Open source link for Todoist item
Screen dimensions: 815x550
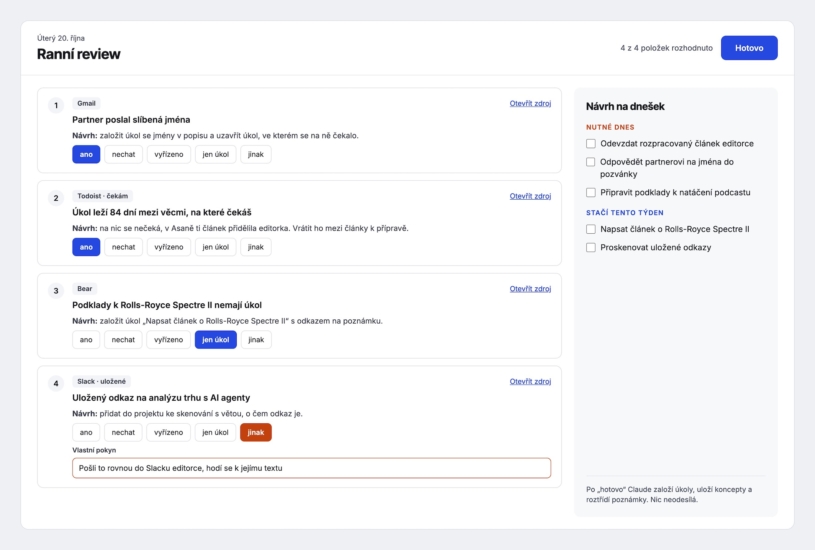coord(530,196)
